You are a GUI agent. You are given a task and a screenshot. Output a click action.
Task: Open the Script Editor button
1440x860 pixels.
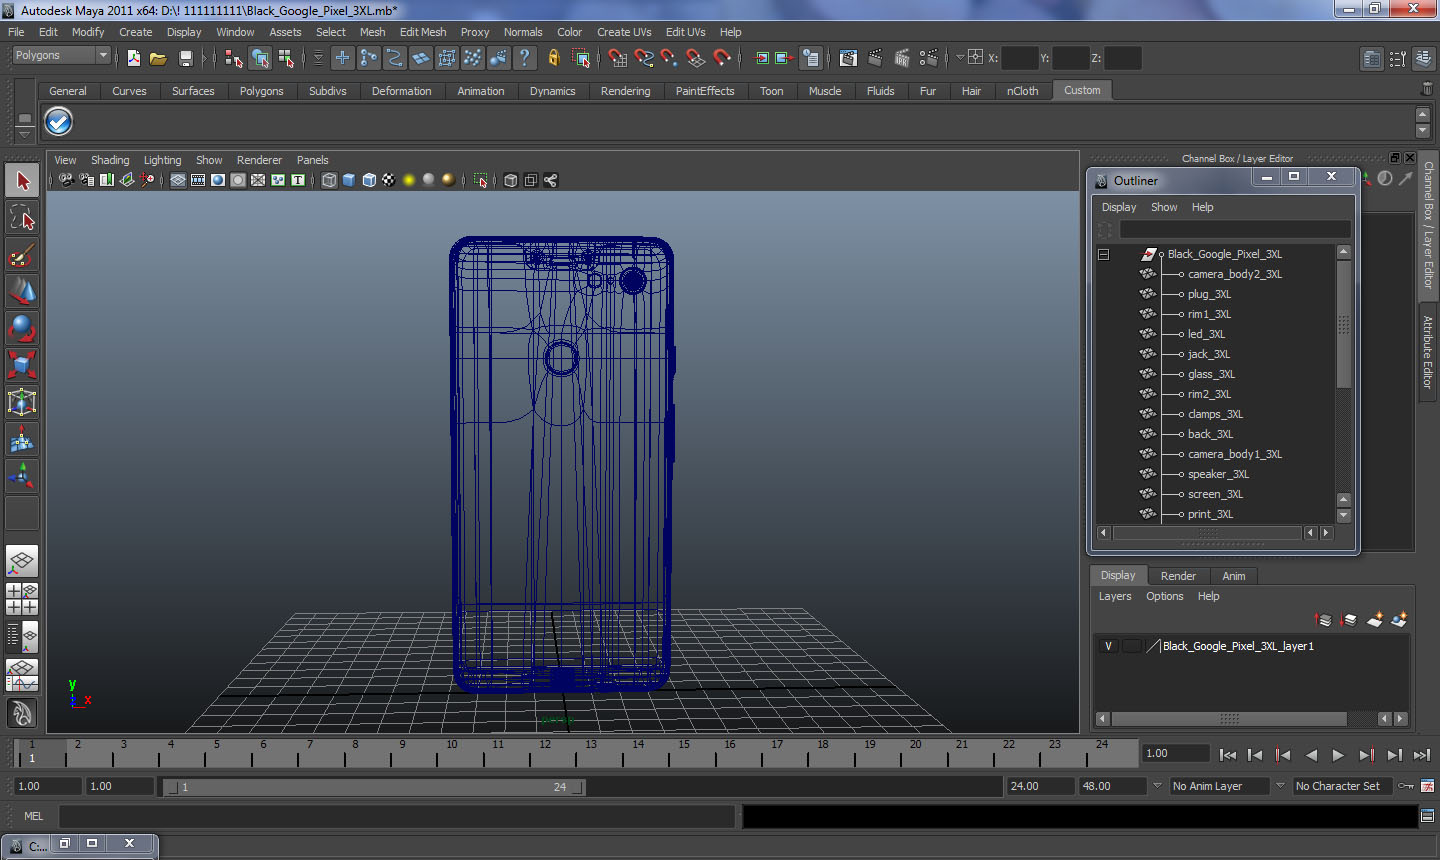click(x=1428, y=816)
